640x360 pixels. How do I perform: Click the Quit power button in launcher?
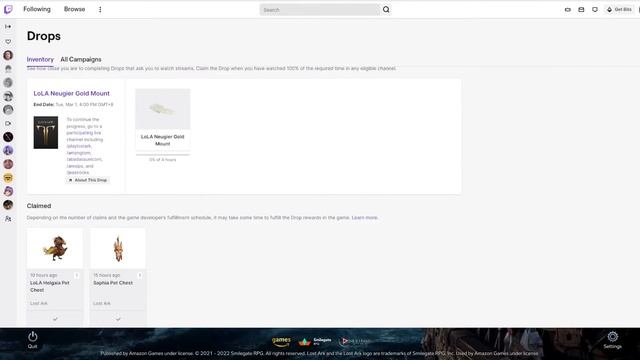33,340
